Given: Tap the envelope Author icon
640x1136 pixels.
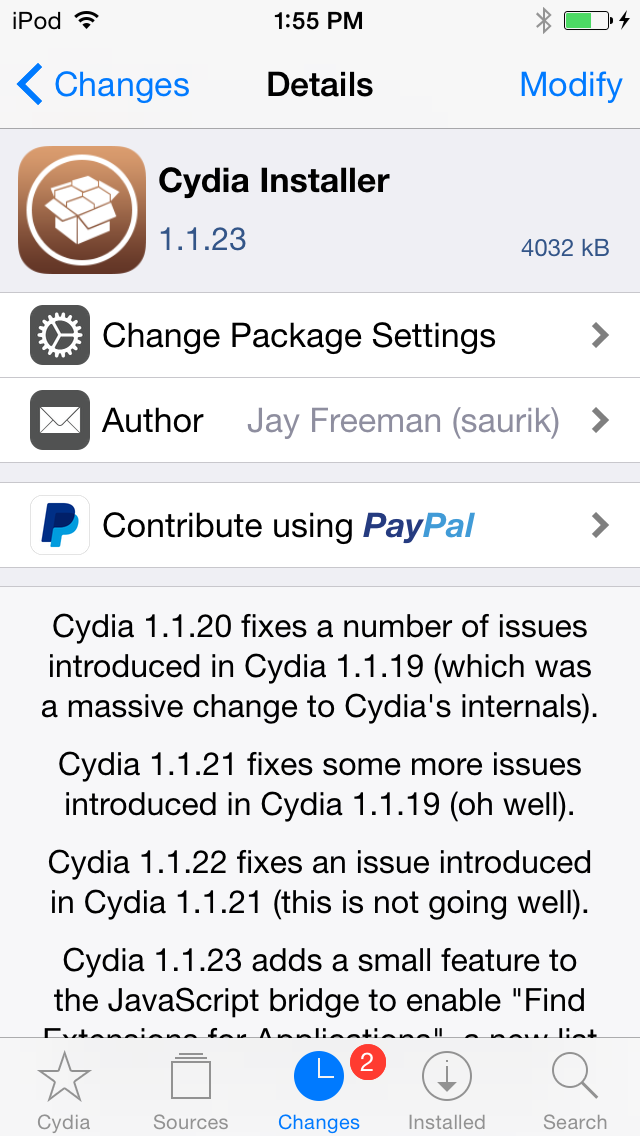Looking at the screenshot, I should [x=60, y=421].
